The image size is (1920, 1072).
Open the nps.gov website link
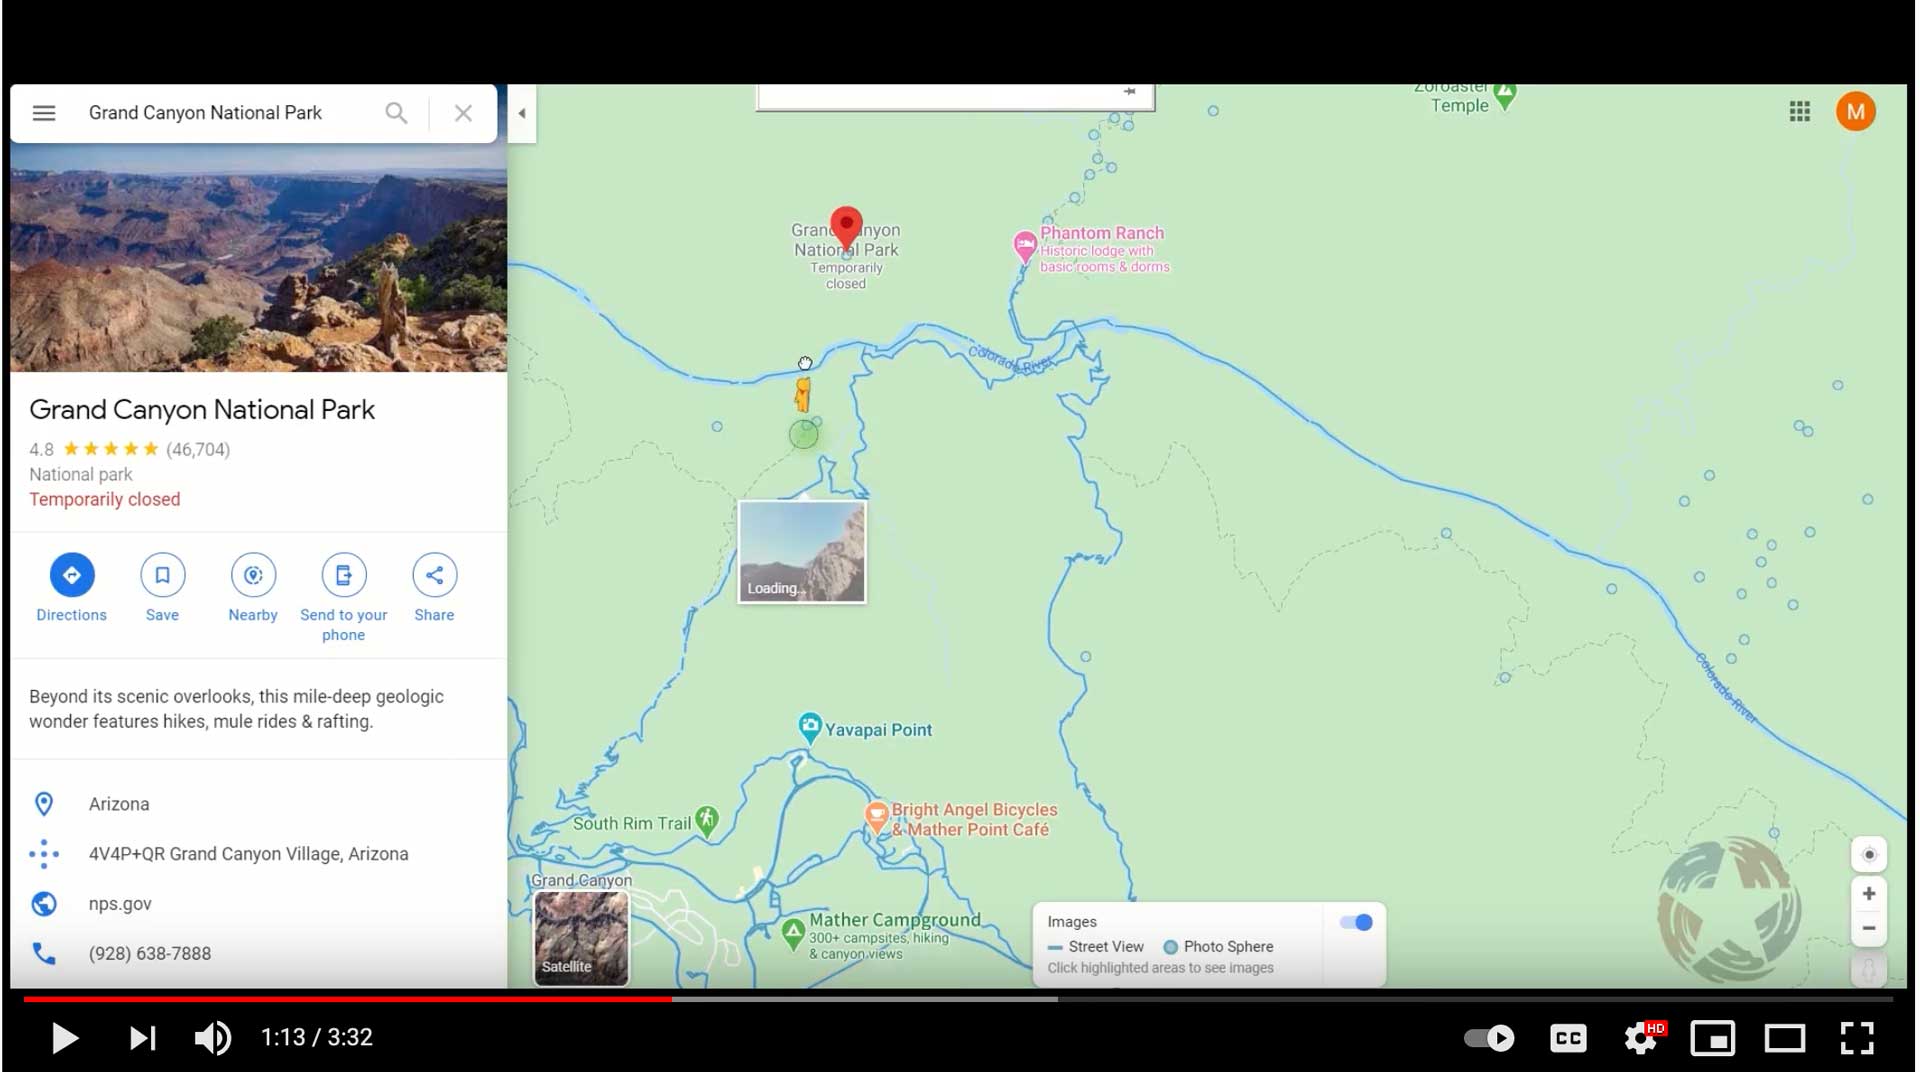click(x=120, y=904)
